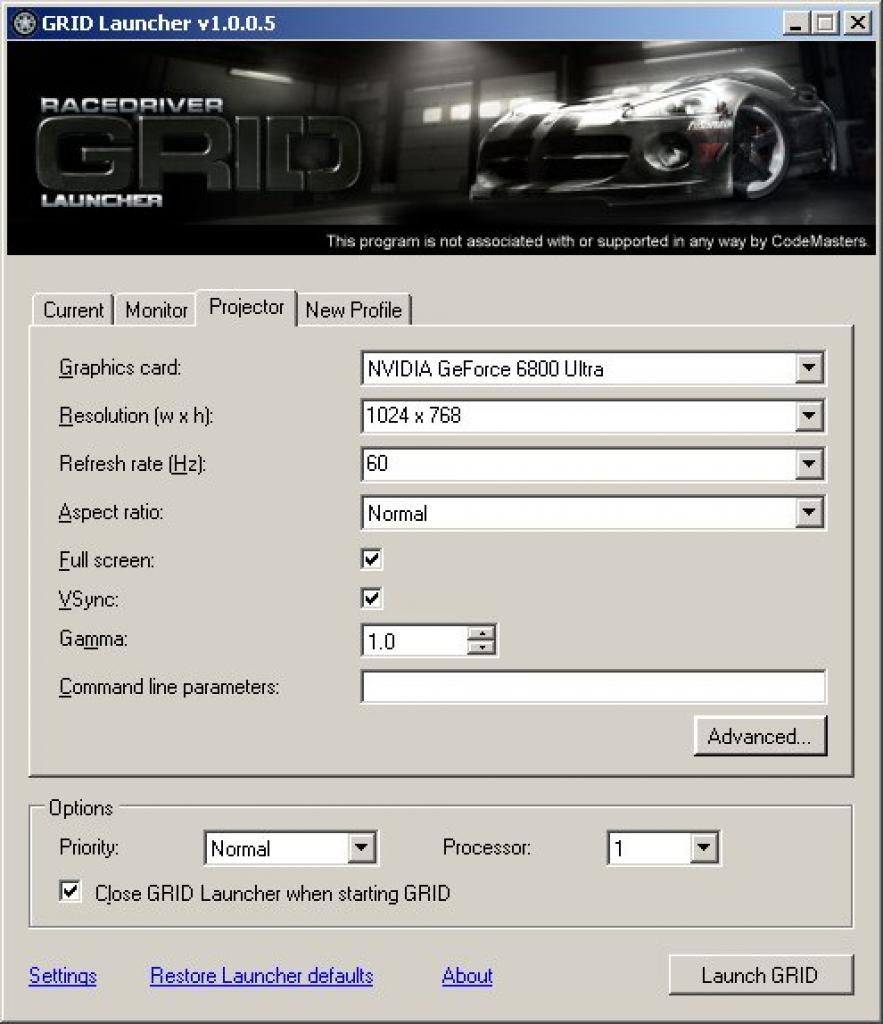The image size is (883, 1024).
Task: Open the New Profile tab
Action: (353, 310)
